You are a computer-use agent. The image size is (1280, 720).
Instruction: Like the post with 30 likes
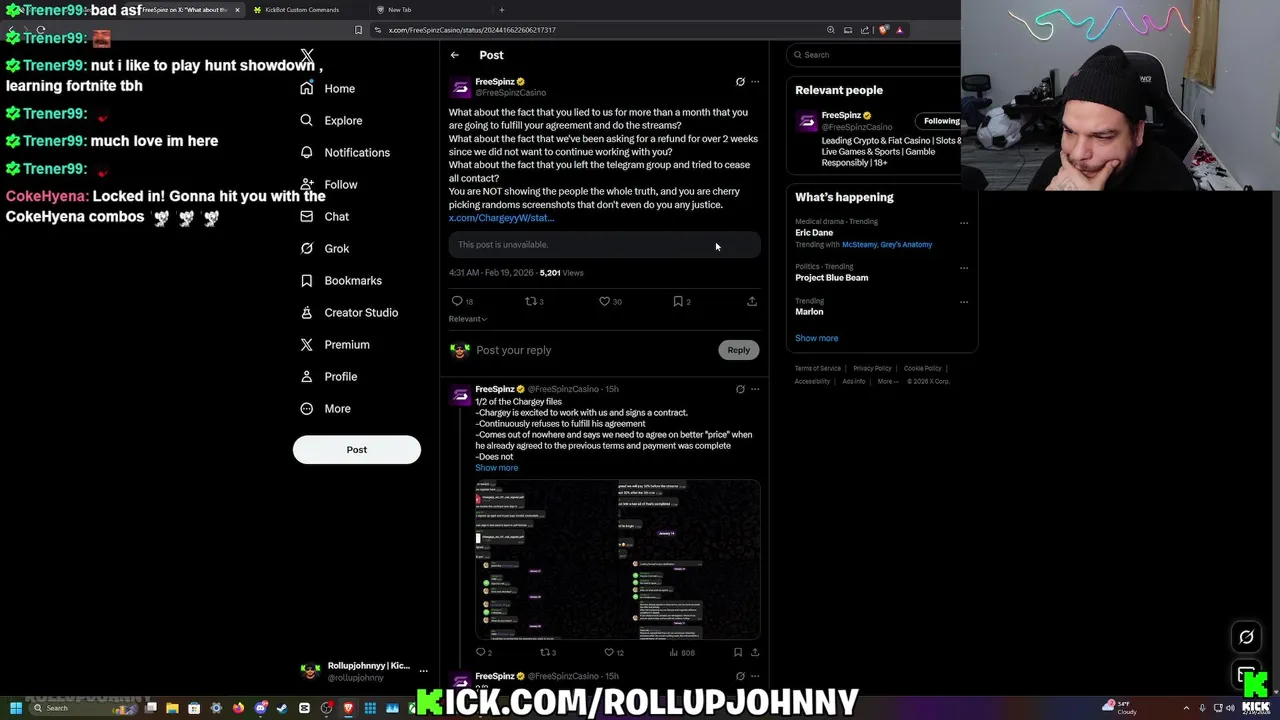pyautogui.click(x=604, y=301)
